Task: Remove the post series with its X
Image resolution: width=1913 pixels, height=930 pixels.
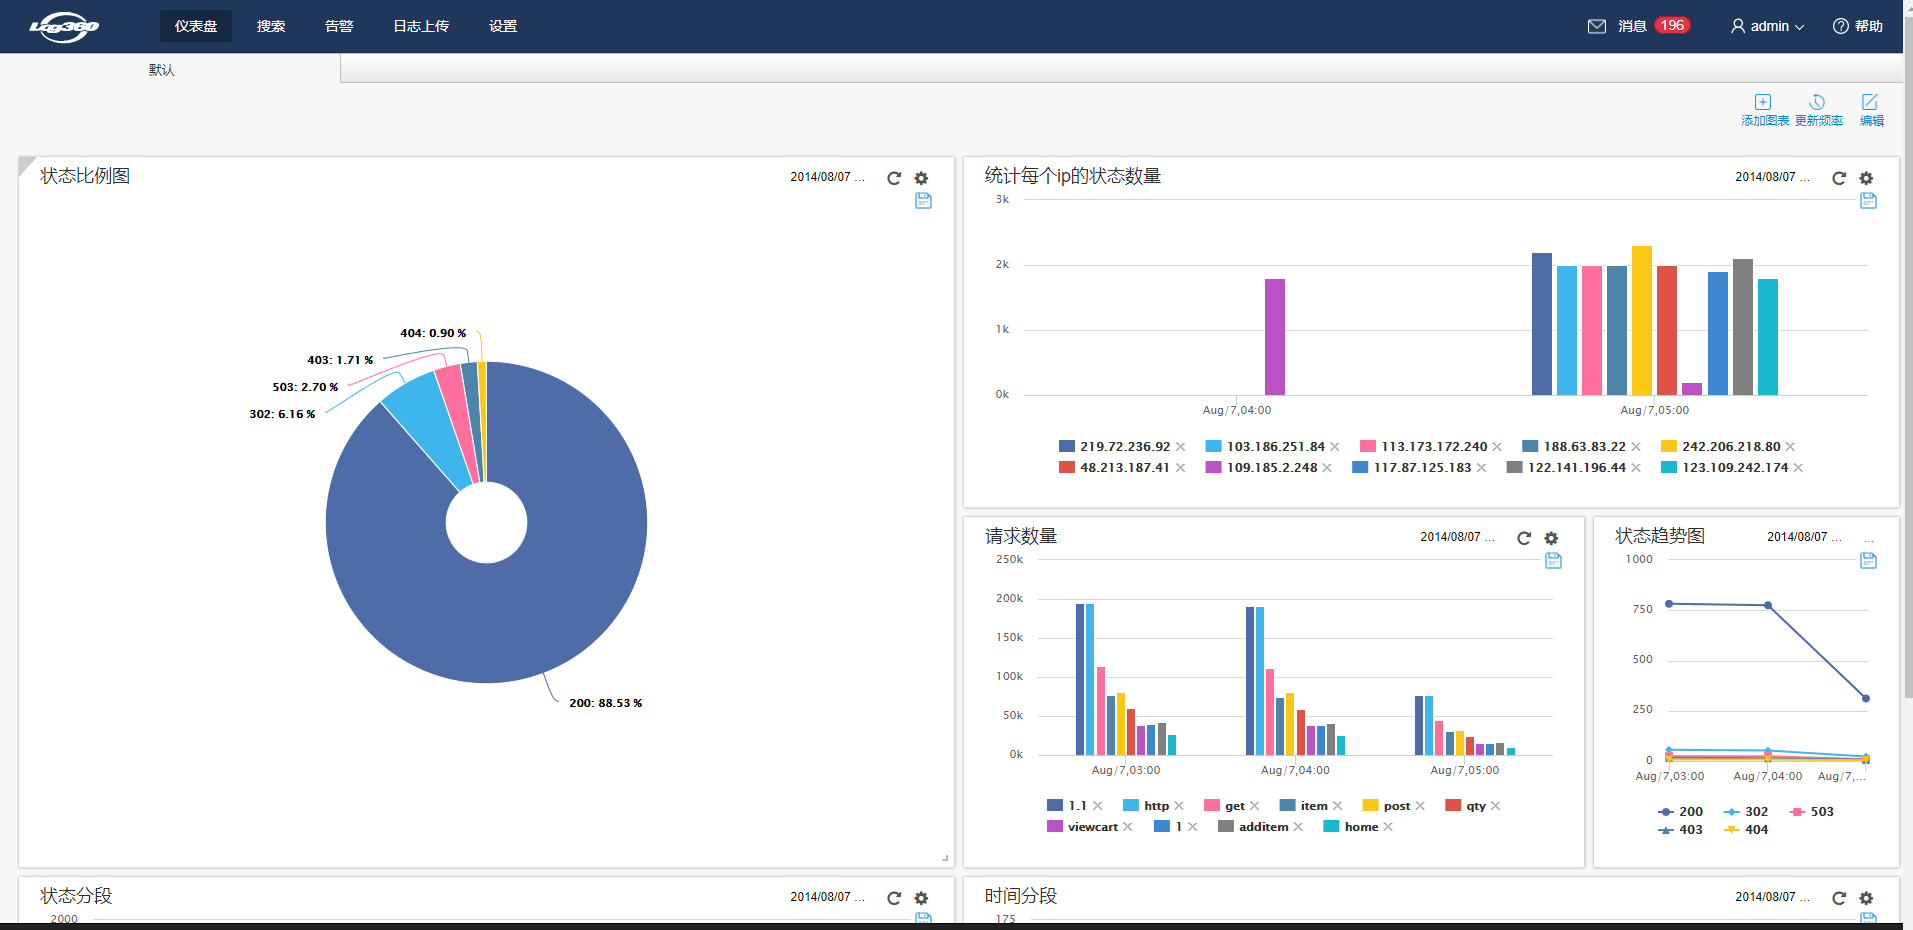Action: [x=1420, y=806]
